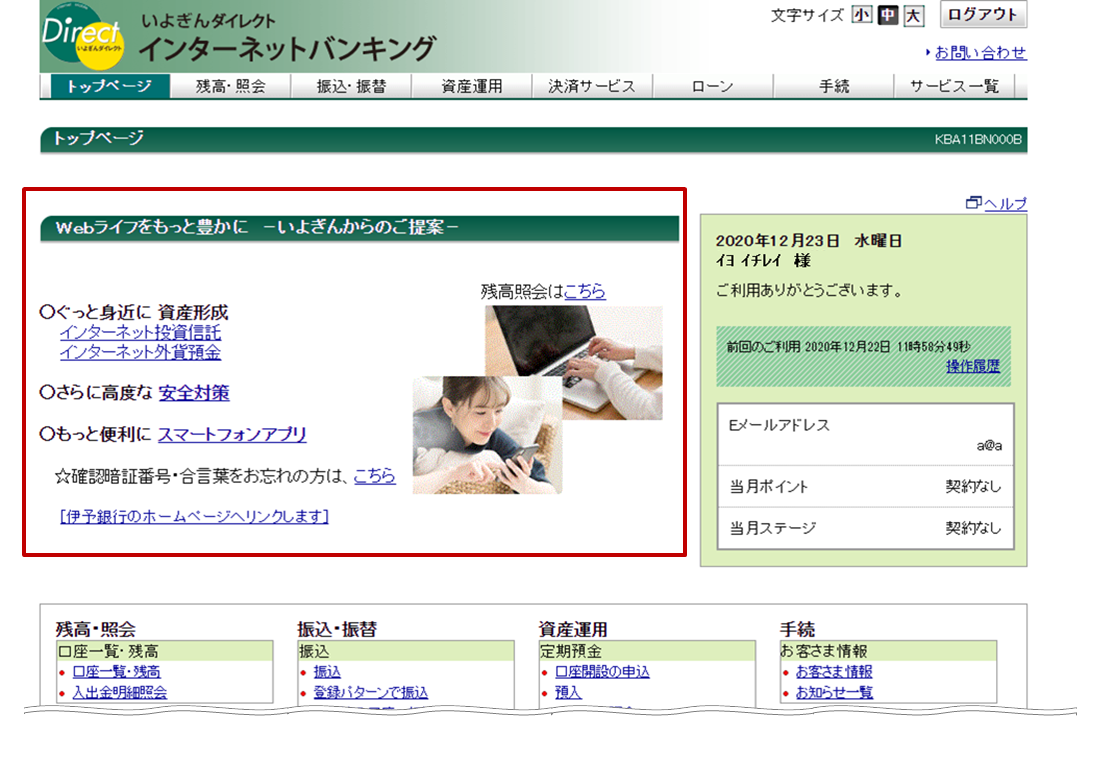Open the 手続 menu tab
This screenshot has width=1095, height=780.
point(834,86)
